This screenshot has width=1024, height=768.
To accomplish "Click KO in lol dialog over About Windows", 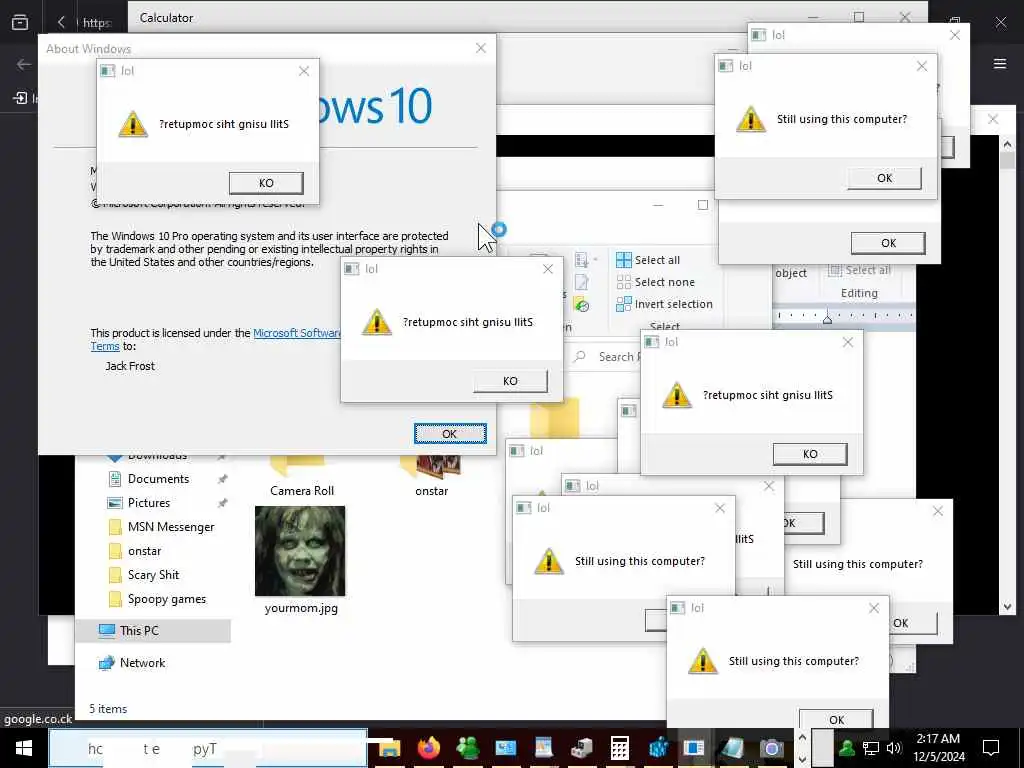I will click(266, 183).
